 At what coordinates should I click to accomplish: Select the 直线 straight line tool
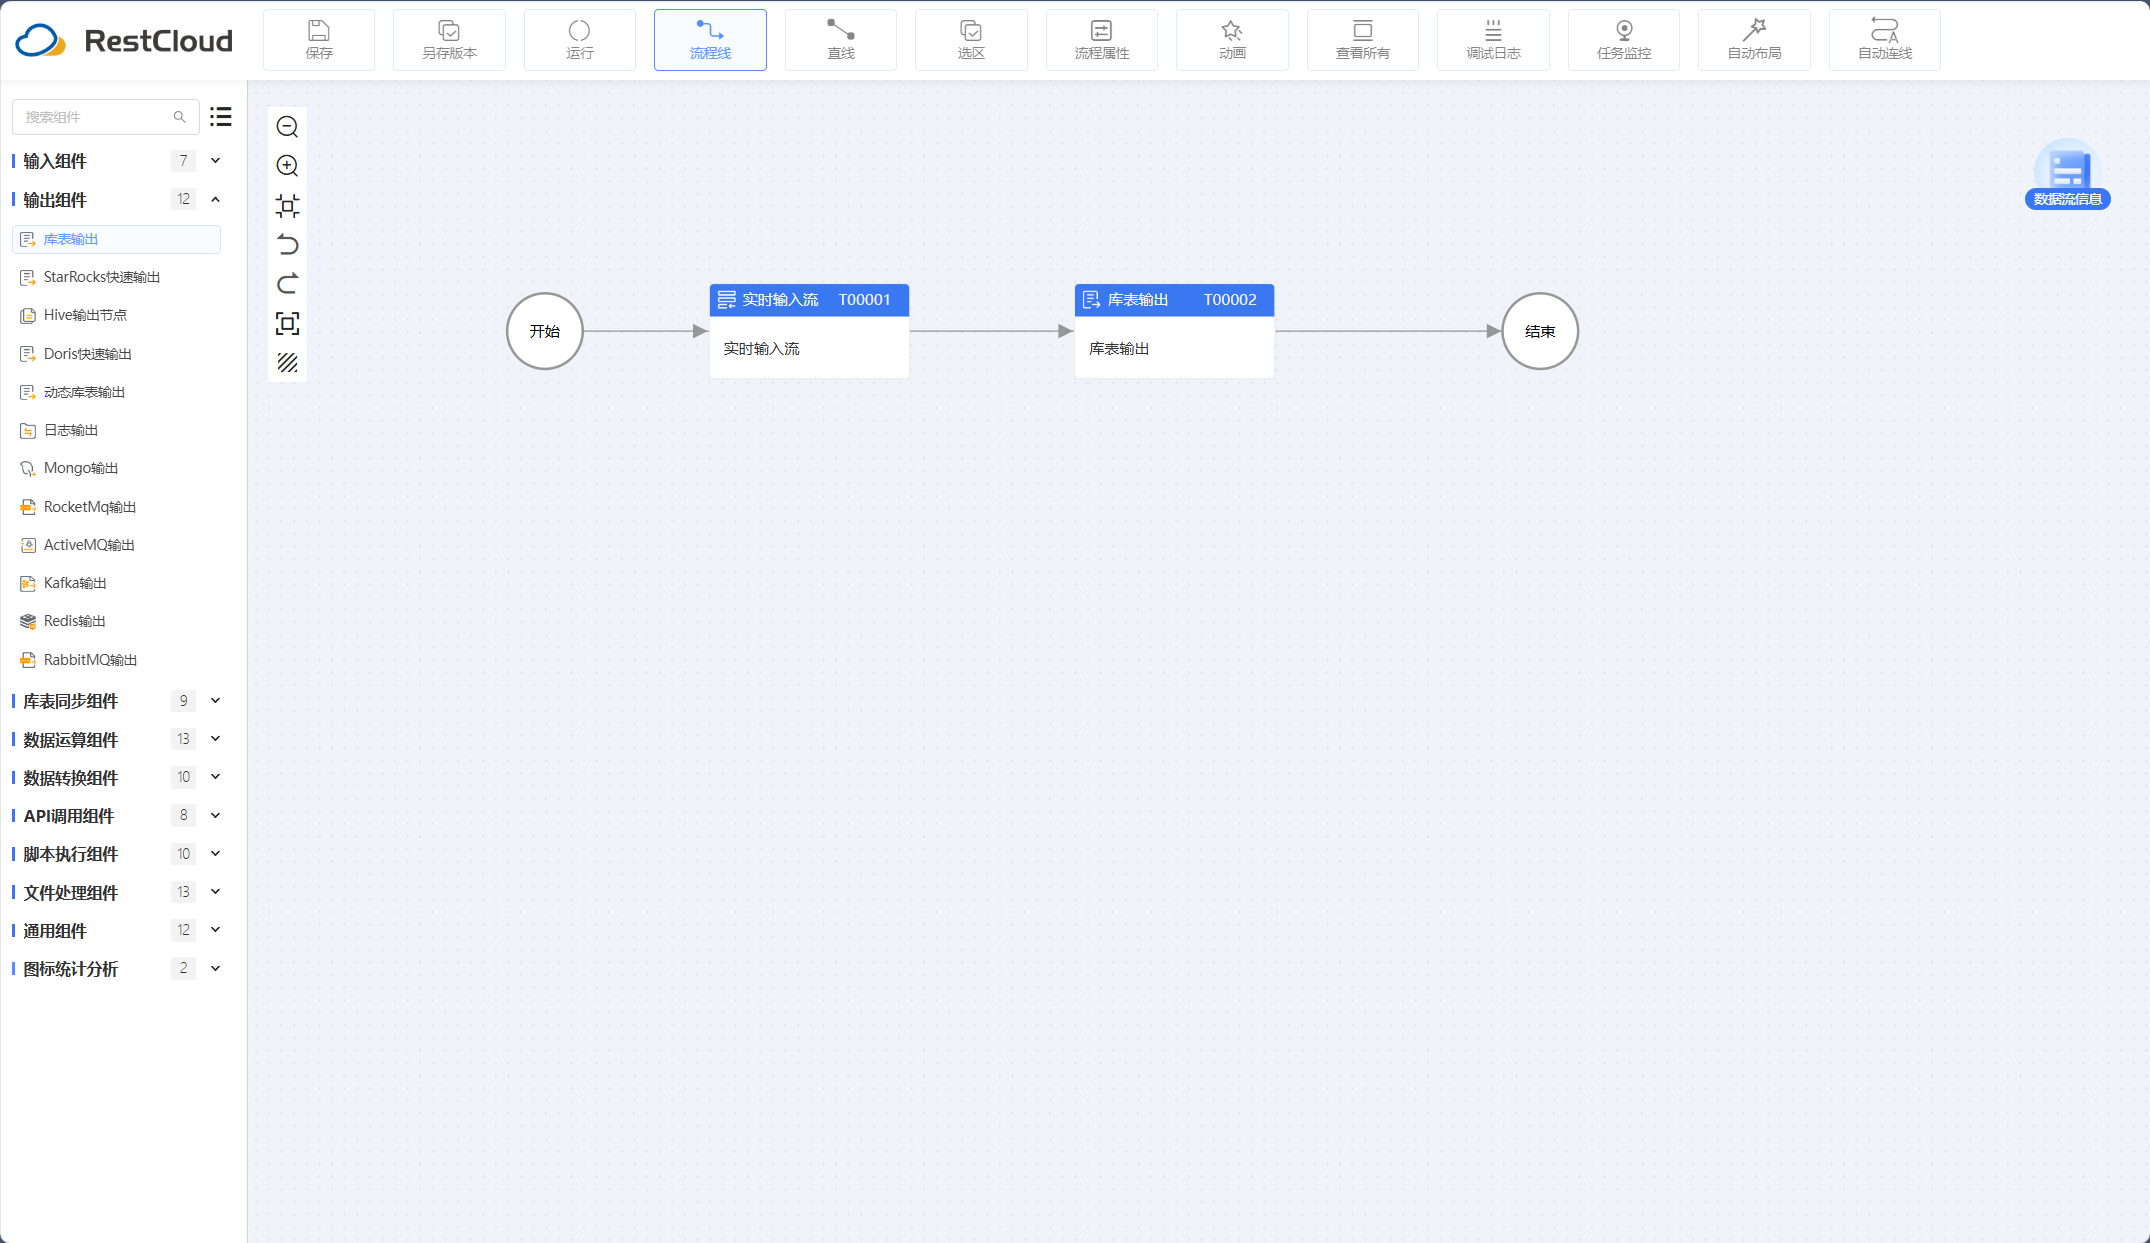coord(841,40)
